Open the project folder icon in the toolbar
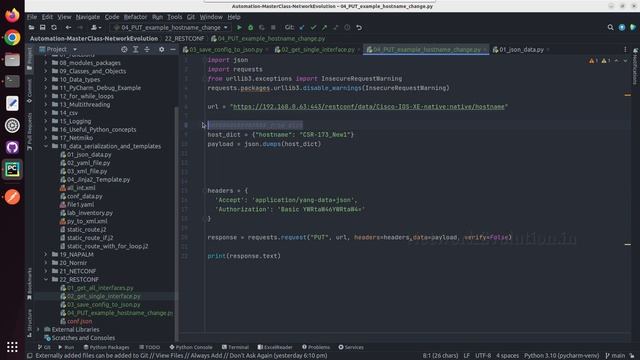This screenshot has height=360, width=640. coord(31,27)
